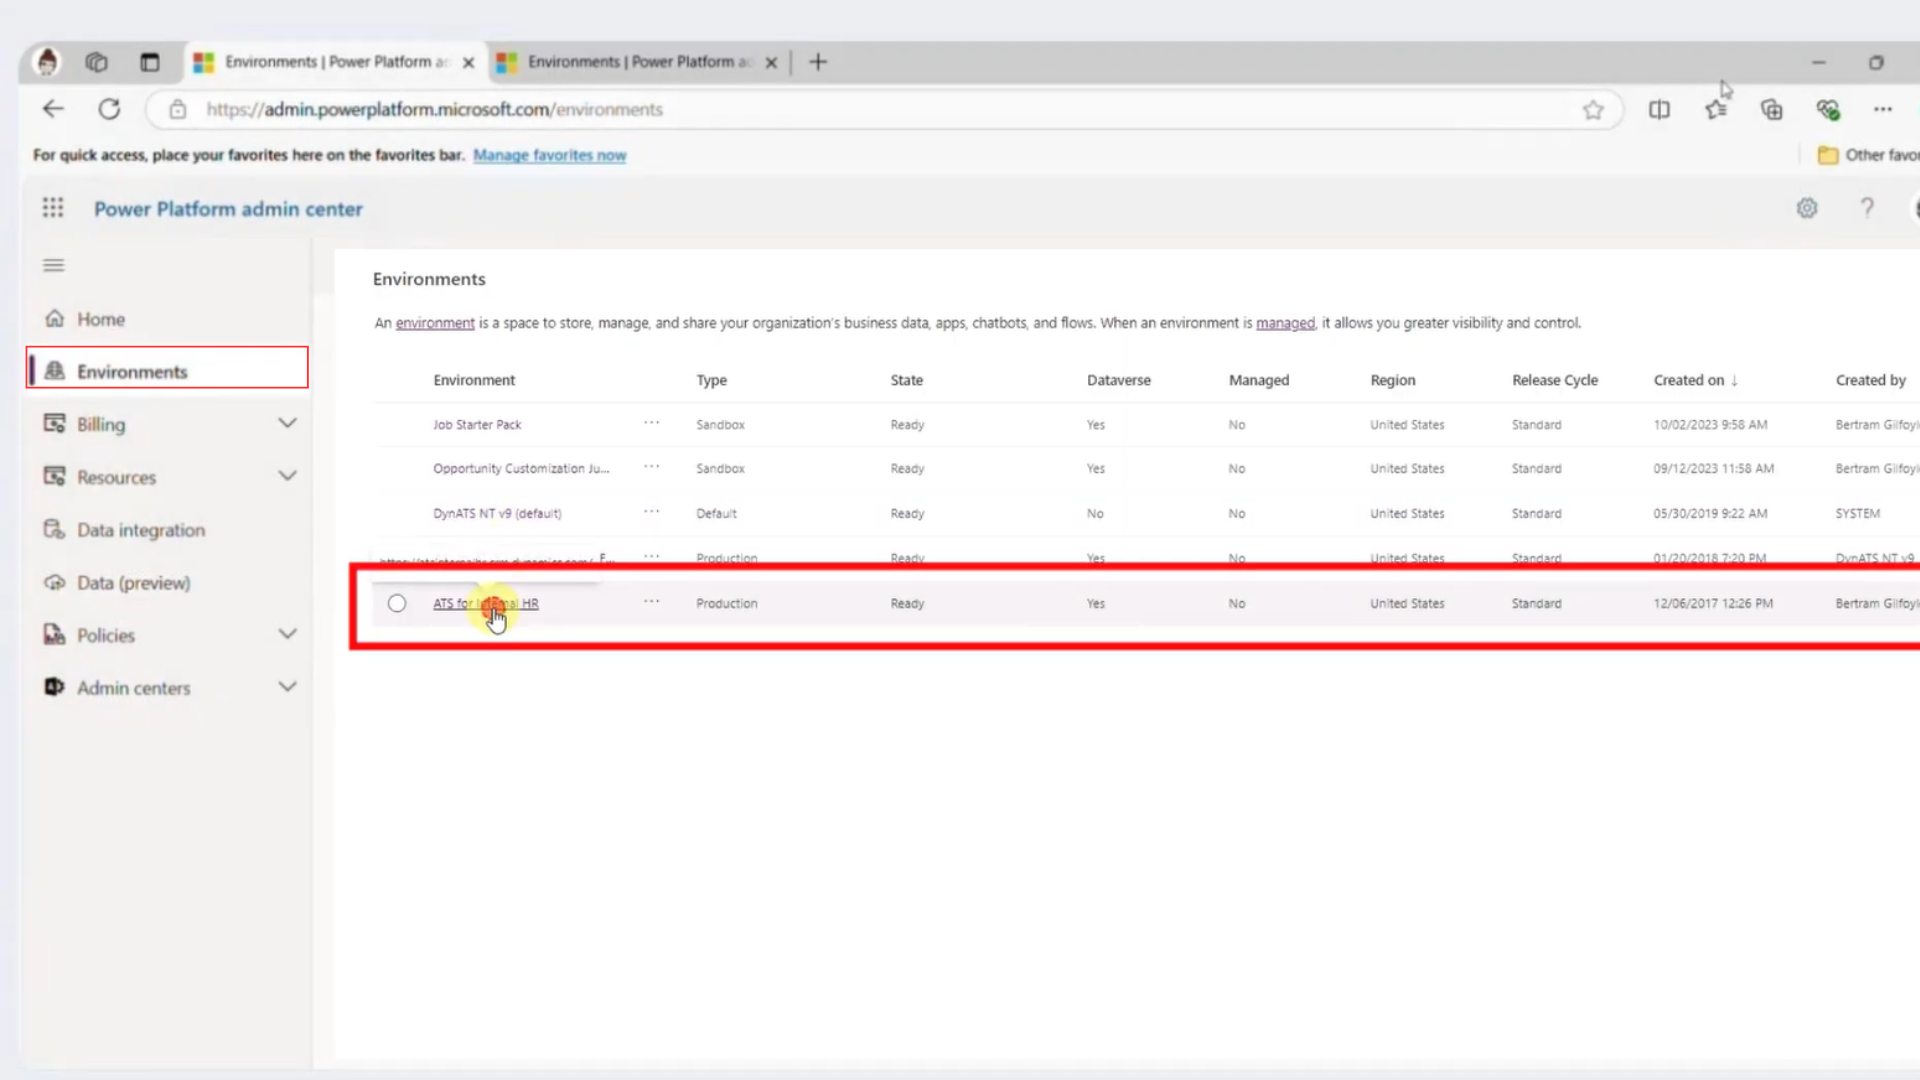The width and height of the screenshot is (1920, 1080).
Task: Open Other favorites folder
Action: pos(1868,155)
